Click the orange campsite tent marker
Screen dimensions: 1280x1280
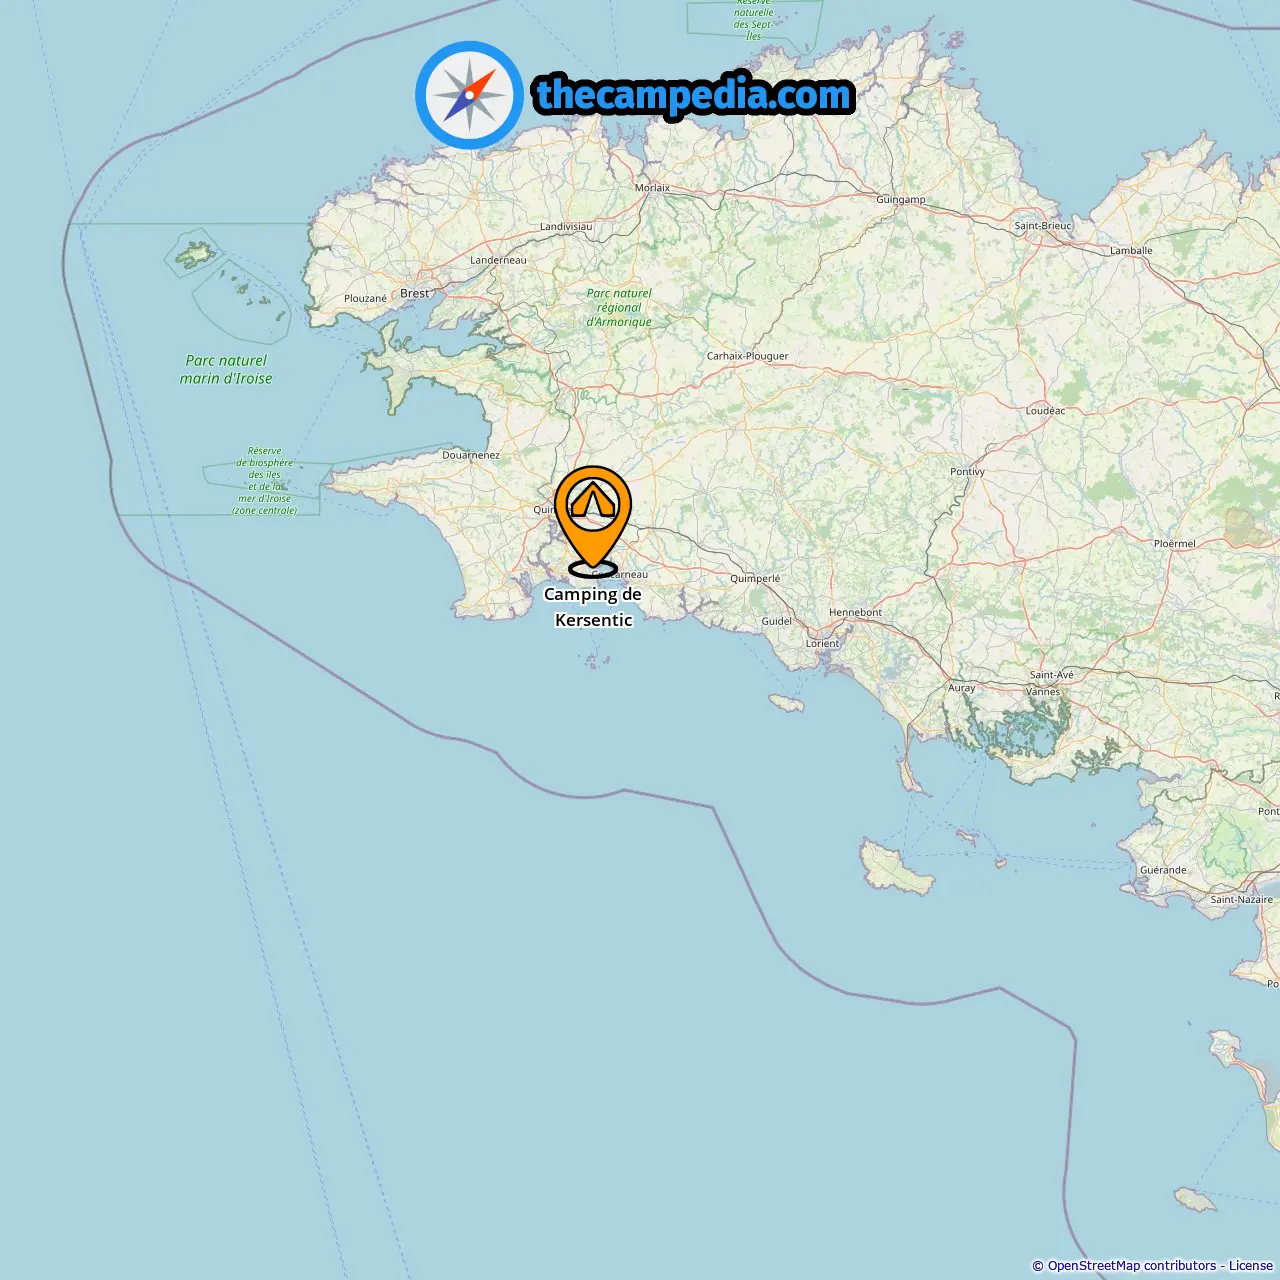point(593,520)
